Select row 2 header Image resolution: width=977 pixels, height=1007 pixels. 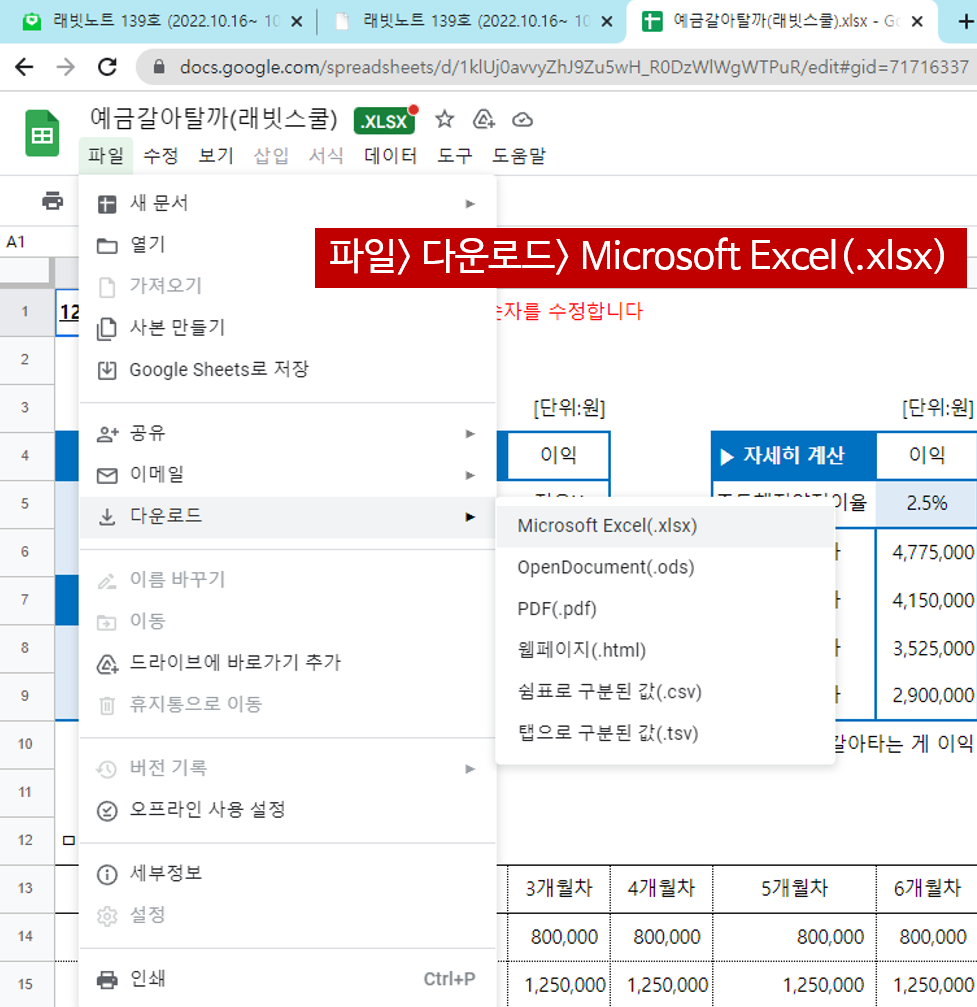coord(26,360)
